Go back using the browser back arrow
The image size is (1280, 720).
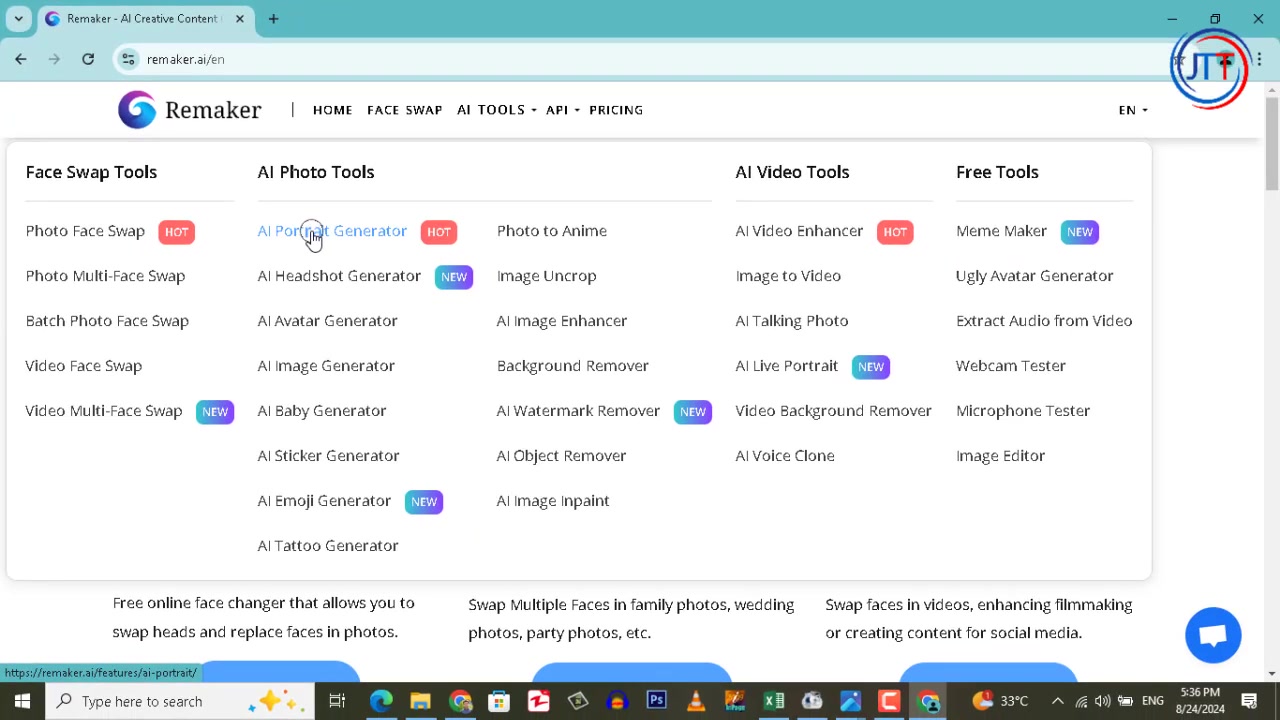[x=21, y=59]
